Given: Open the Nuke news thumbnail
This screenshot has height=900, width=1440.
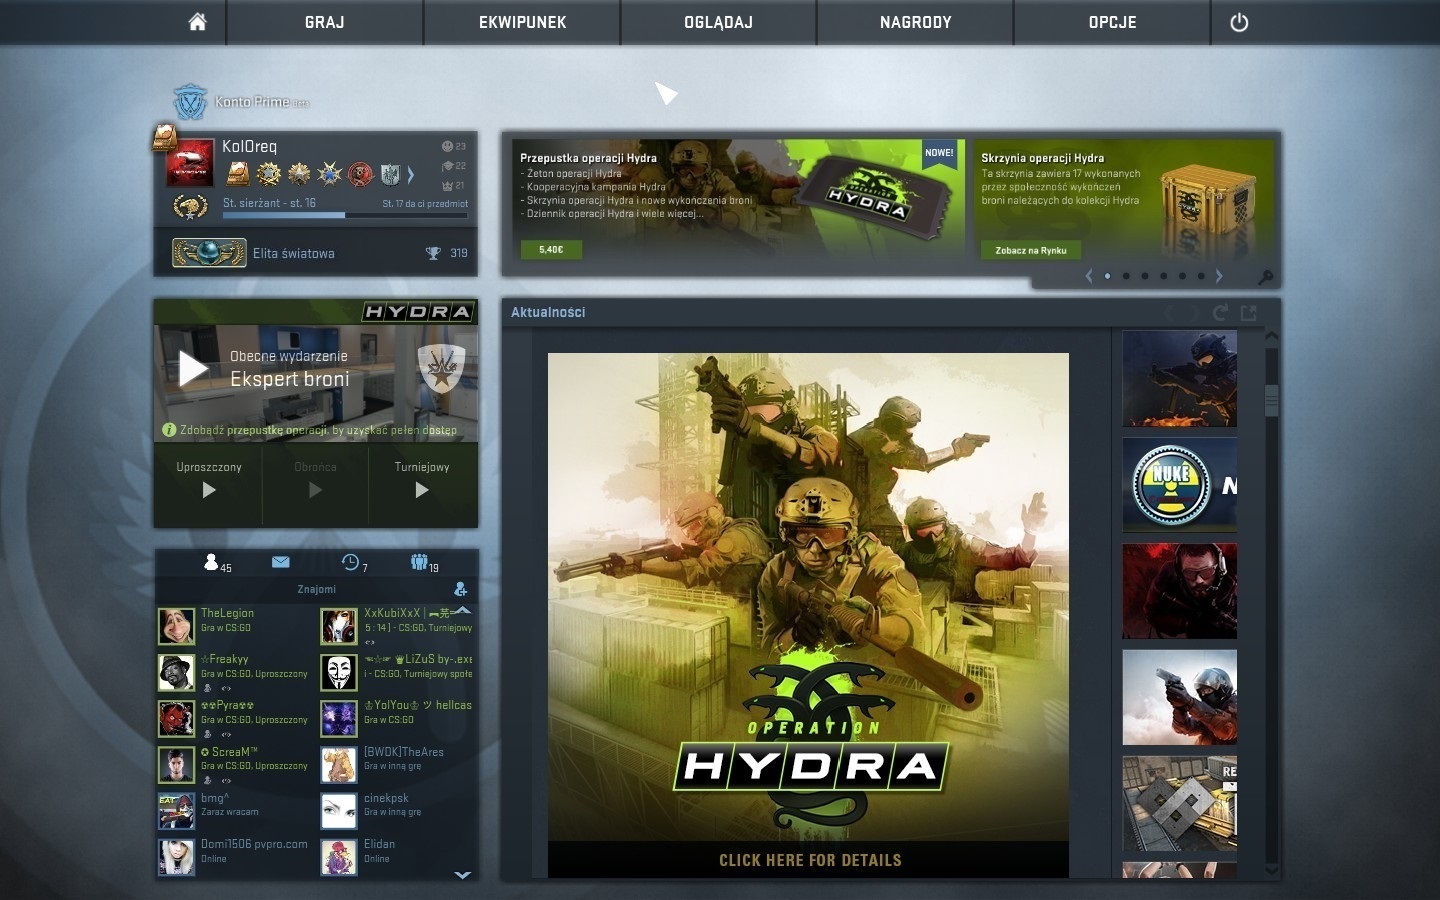Looking at the screenshot, I should point(1180,485).
